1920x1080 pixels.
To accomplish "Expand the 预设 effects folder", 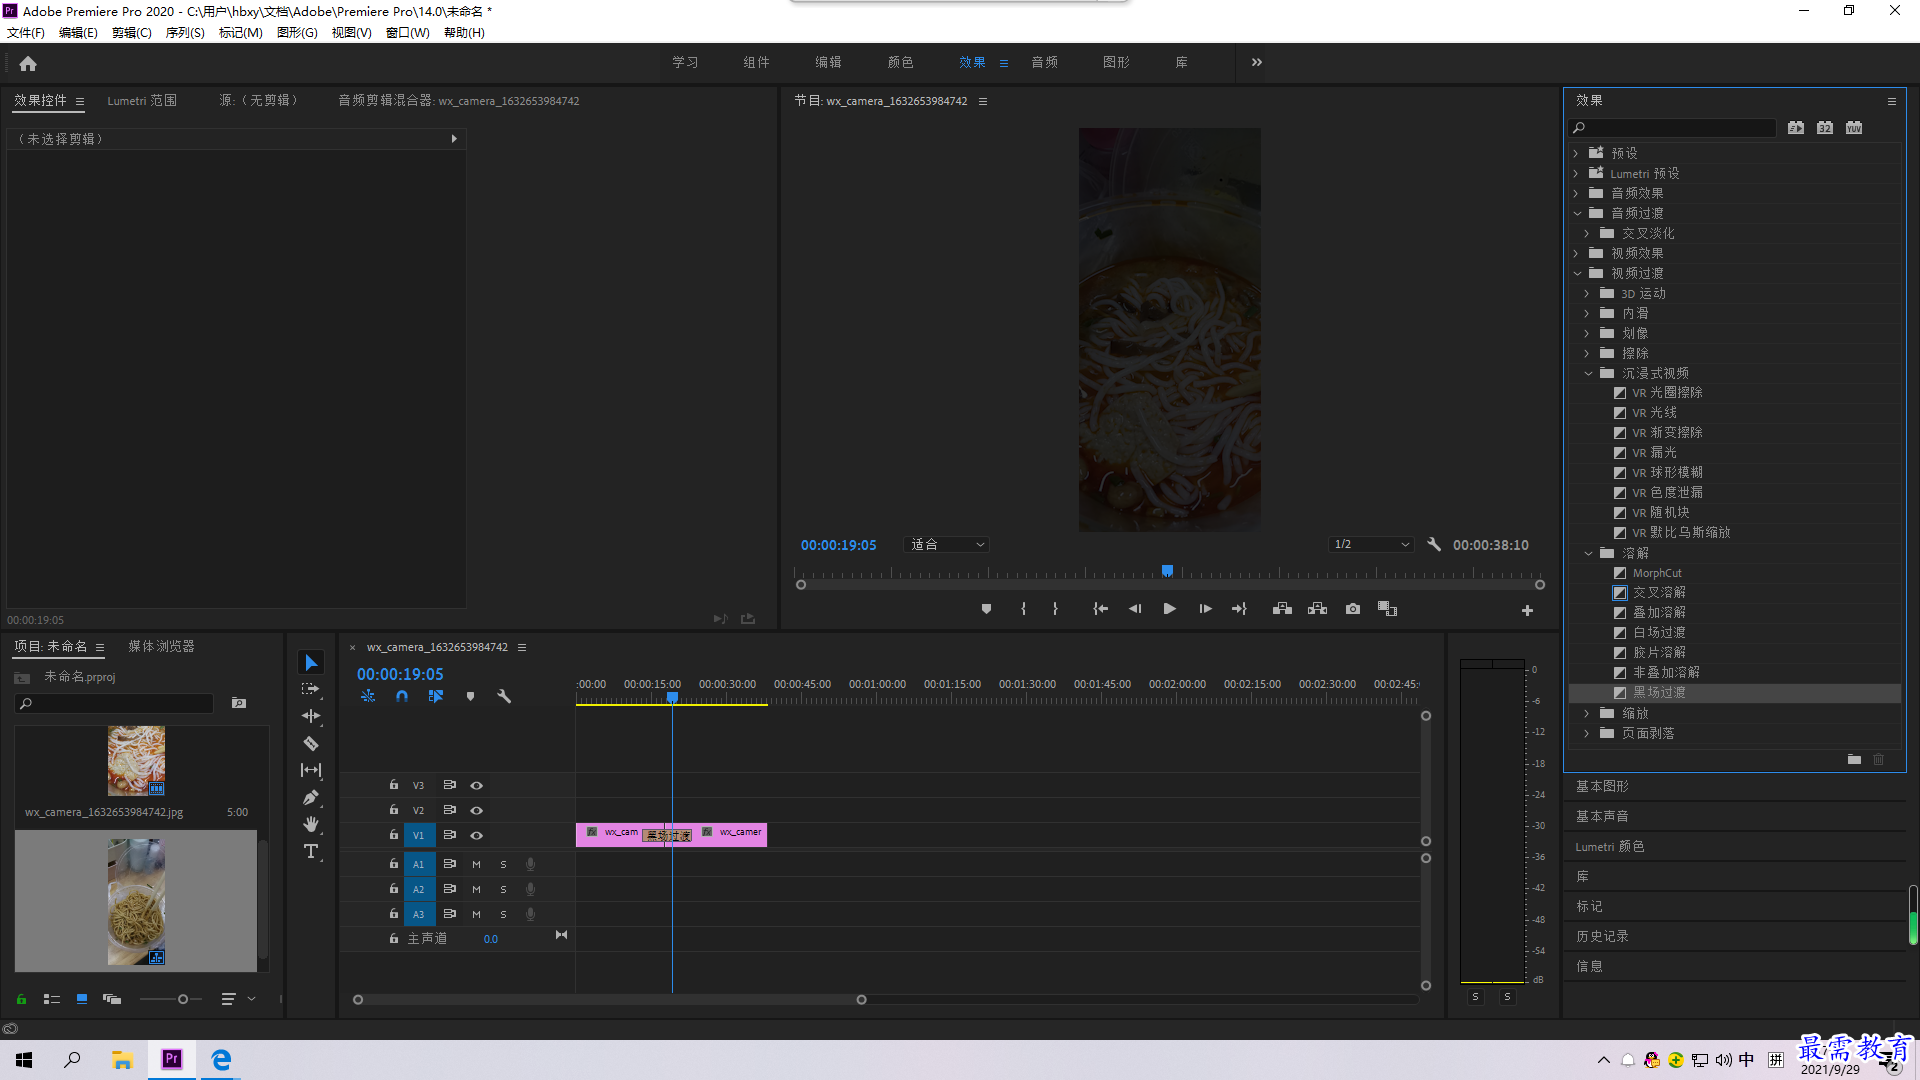I will pos(1576,154).
